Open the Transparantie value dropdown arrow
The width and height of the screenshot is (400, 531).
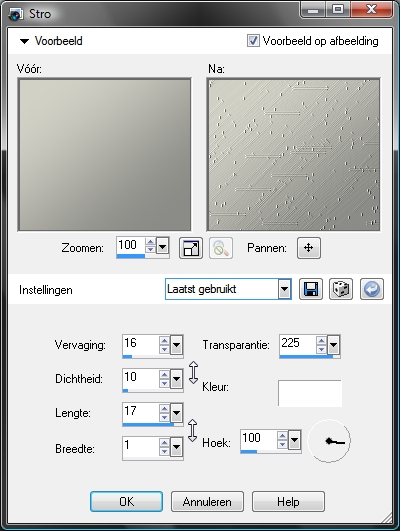(x=334, y=345)
